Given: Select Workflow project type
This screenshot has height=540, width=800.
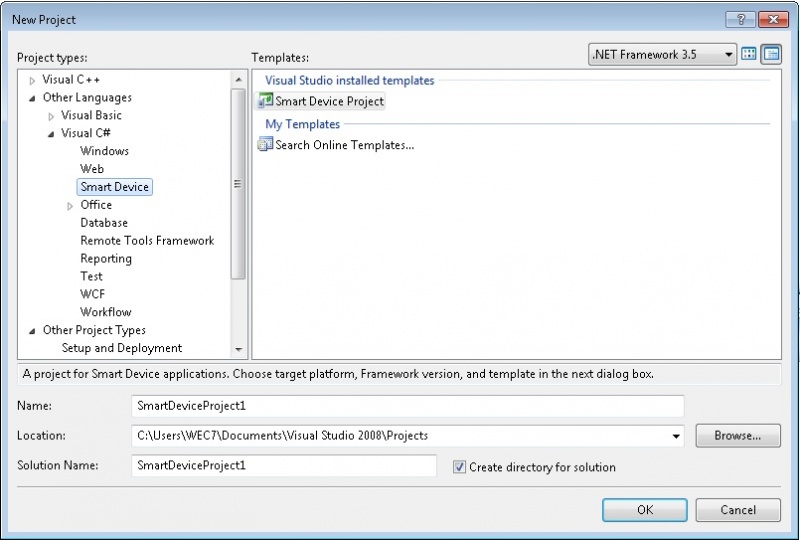Looking at the screenshot, I should pos(106,312).
